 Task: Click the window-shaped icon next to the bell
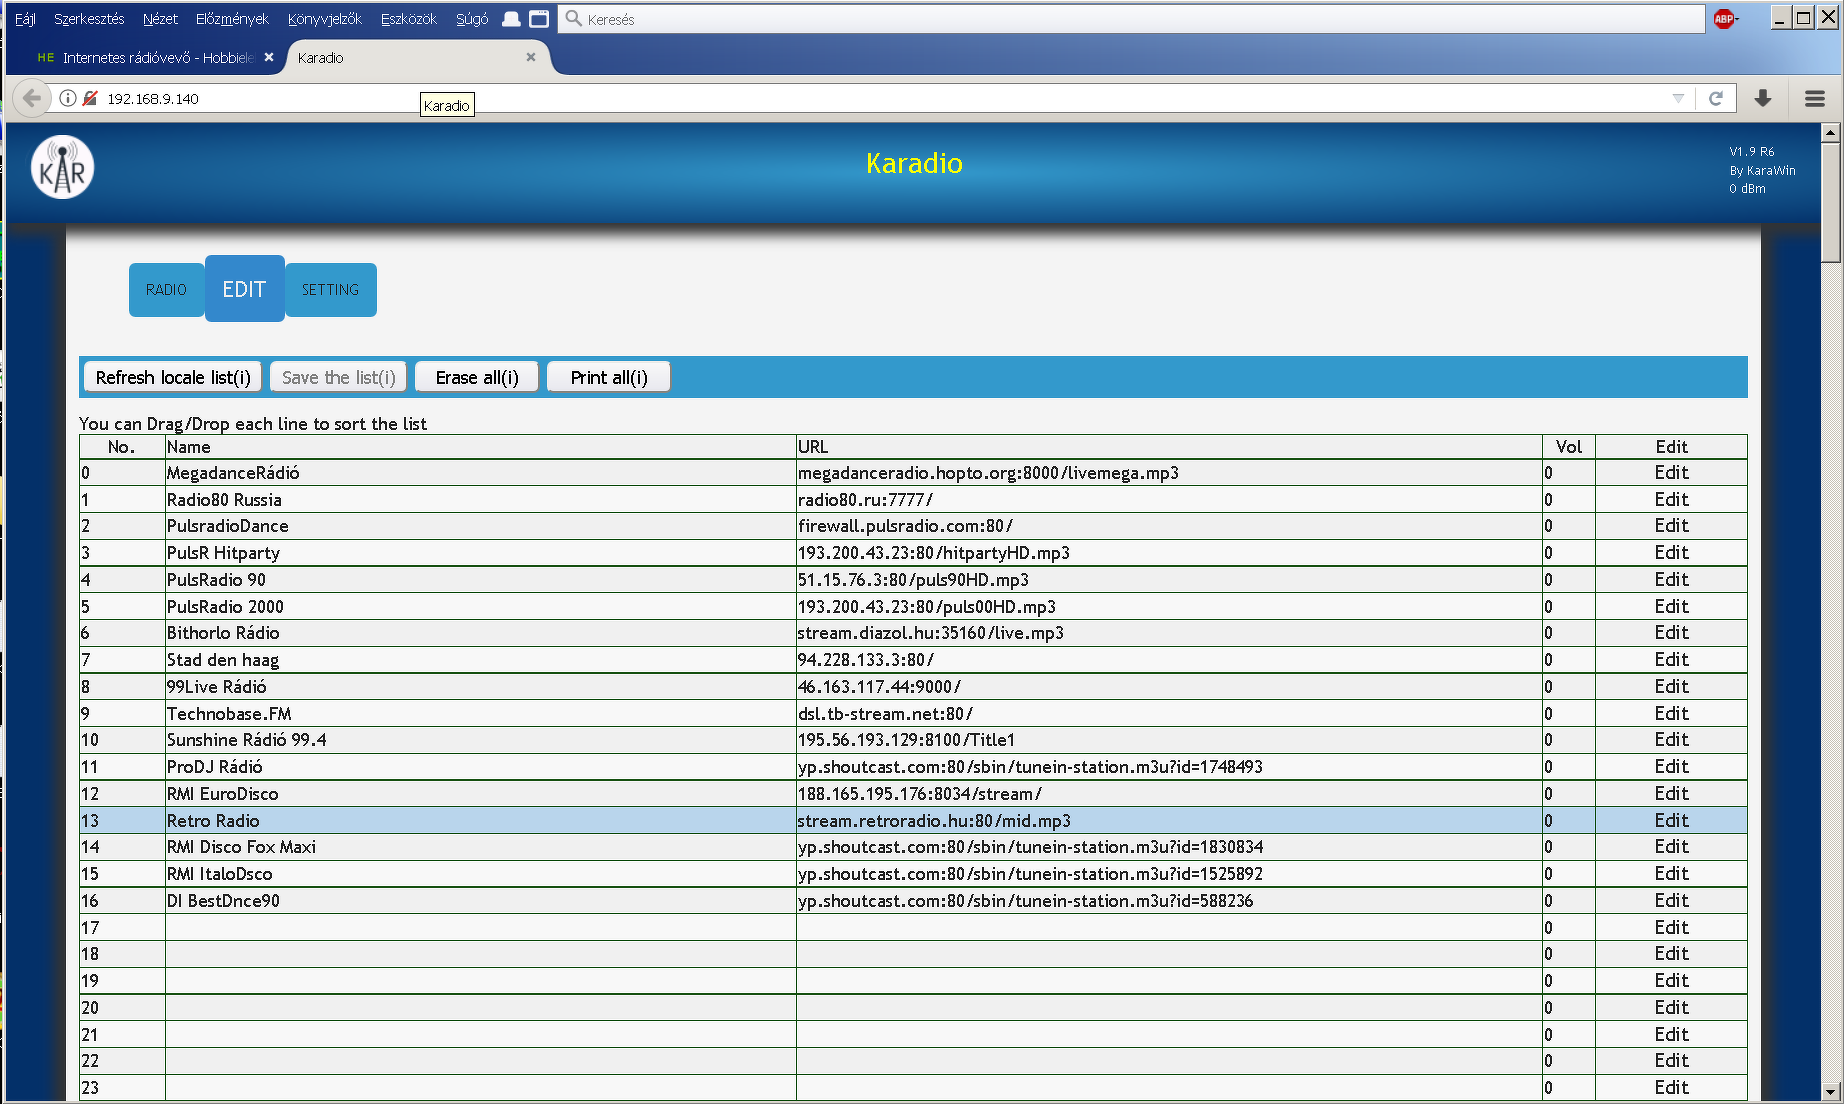539,19
